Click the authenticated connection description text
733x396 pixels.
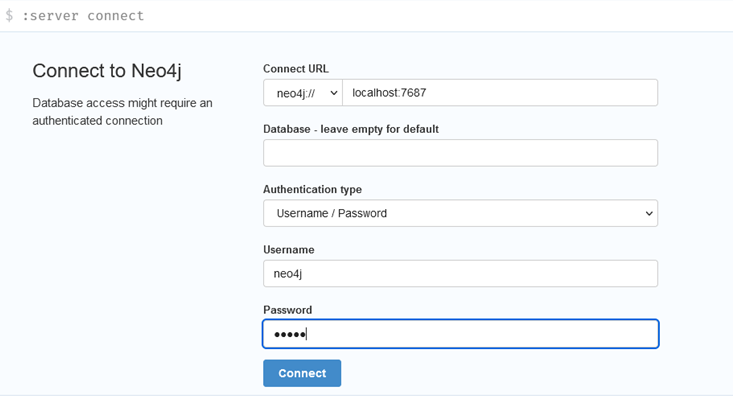(x=122, y=112)
